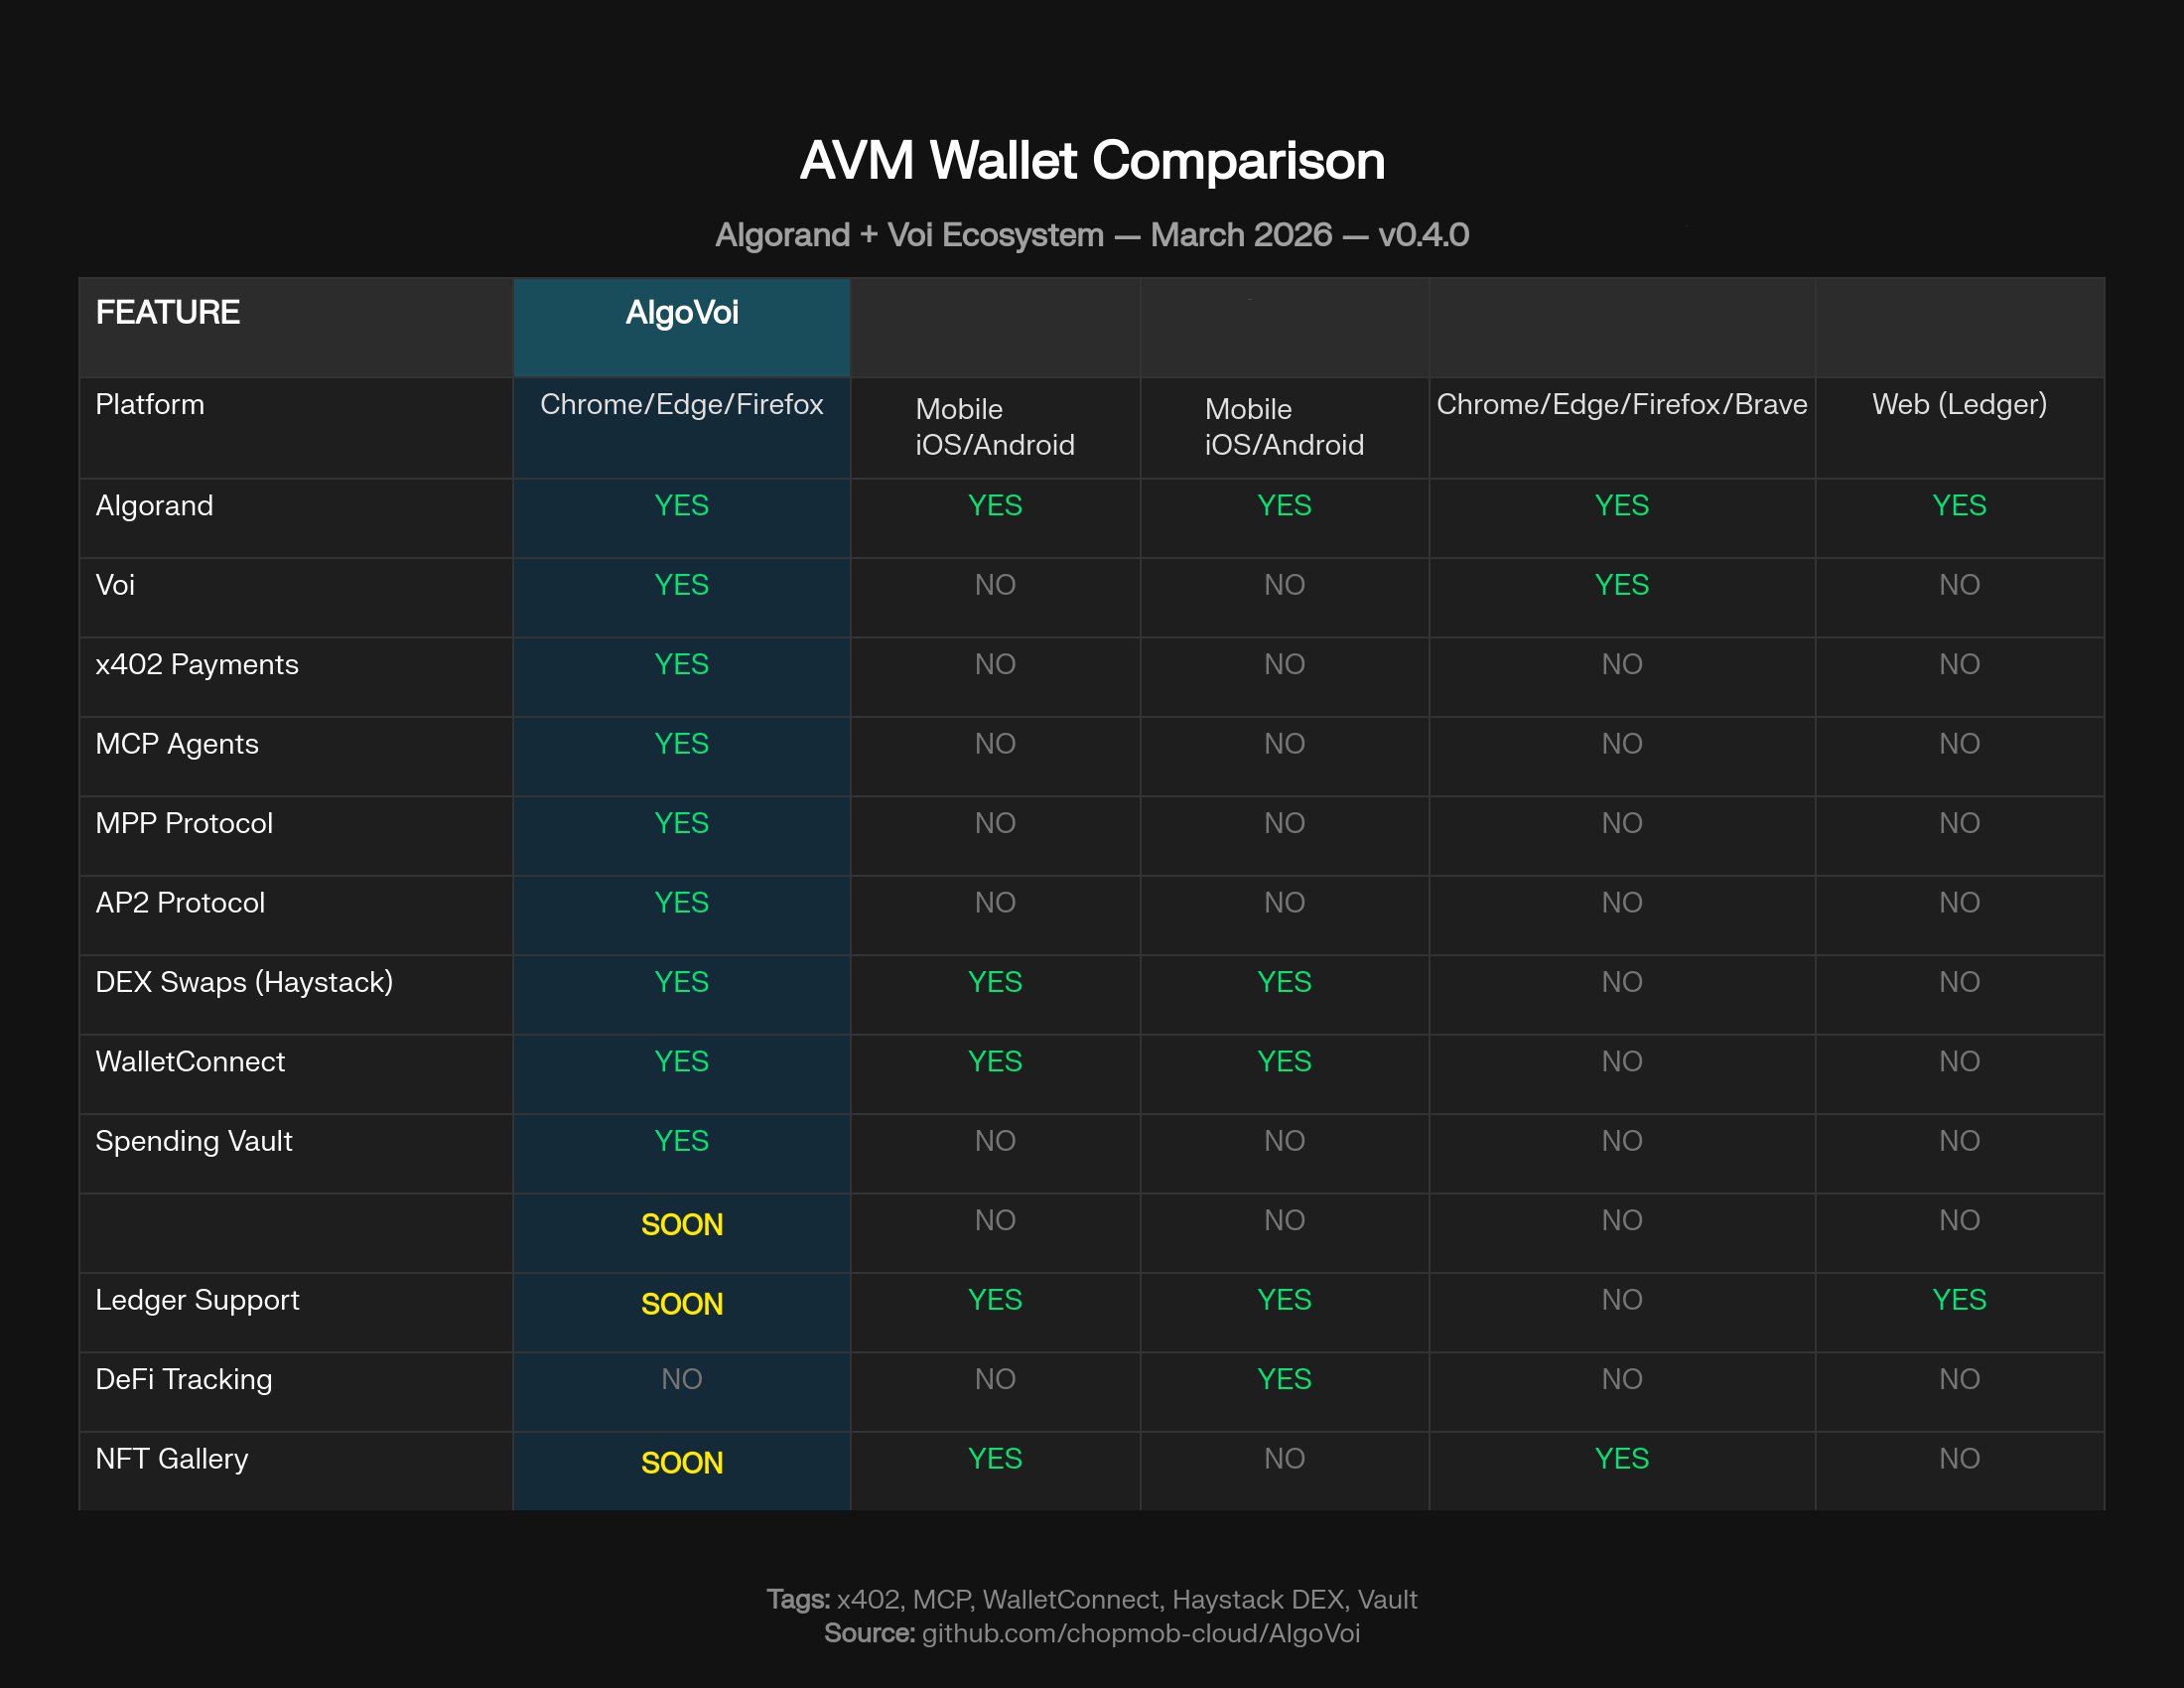Click the Algorand + Voi Ecosystem subtitle
2184x1688 pixels.
tap(1091, 235)
